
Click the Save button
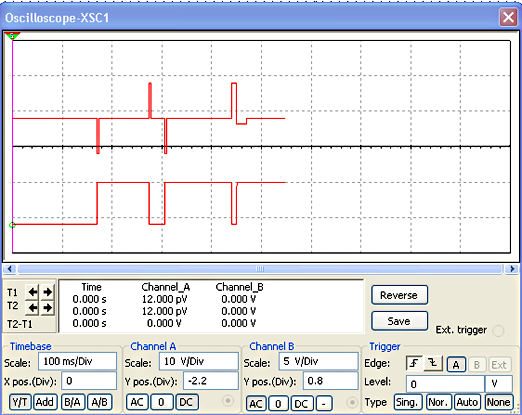tap(399, 321)
